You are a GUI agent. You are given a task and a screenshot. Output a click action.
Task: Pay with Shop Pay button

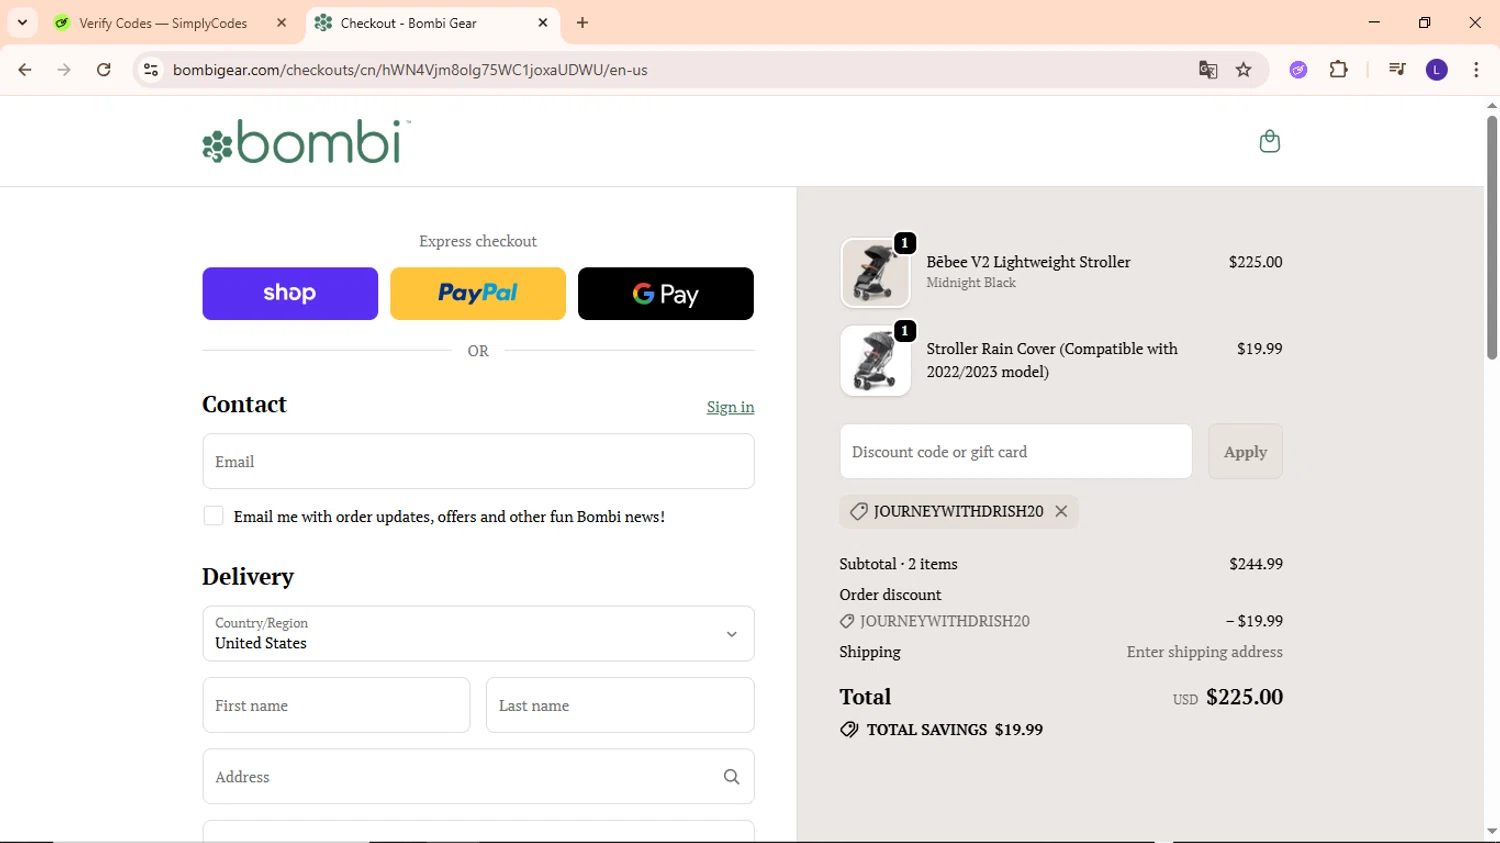pos(290,293)
